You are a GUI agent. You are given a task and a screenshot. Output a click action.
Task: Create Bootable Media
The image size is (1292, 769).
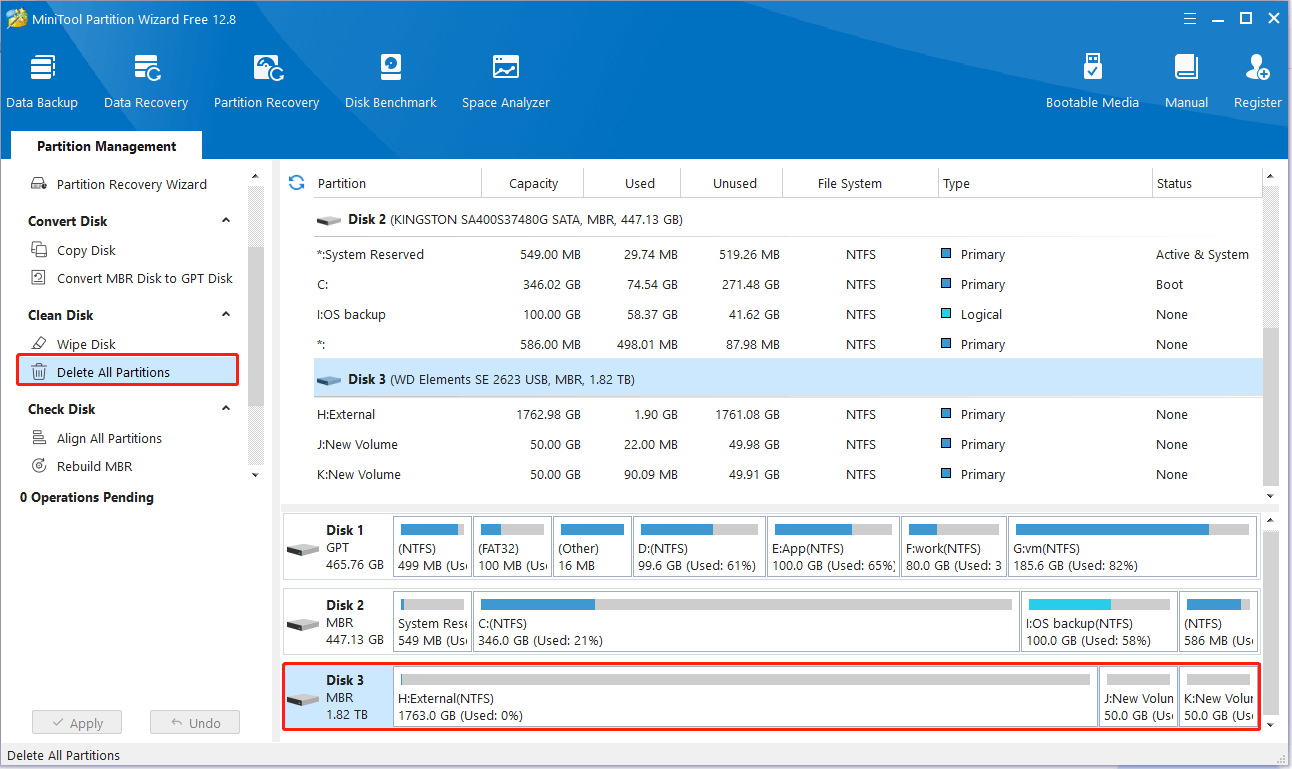pyautogui.click(x=1092, y=81)
